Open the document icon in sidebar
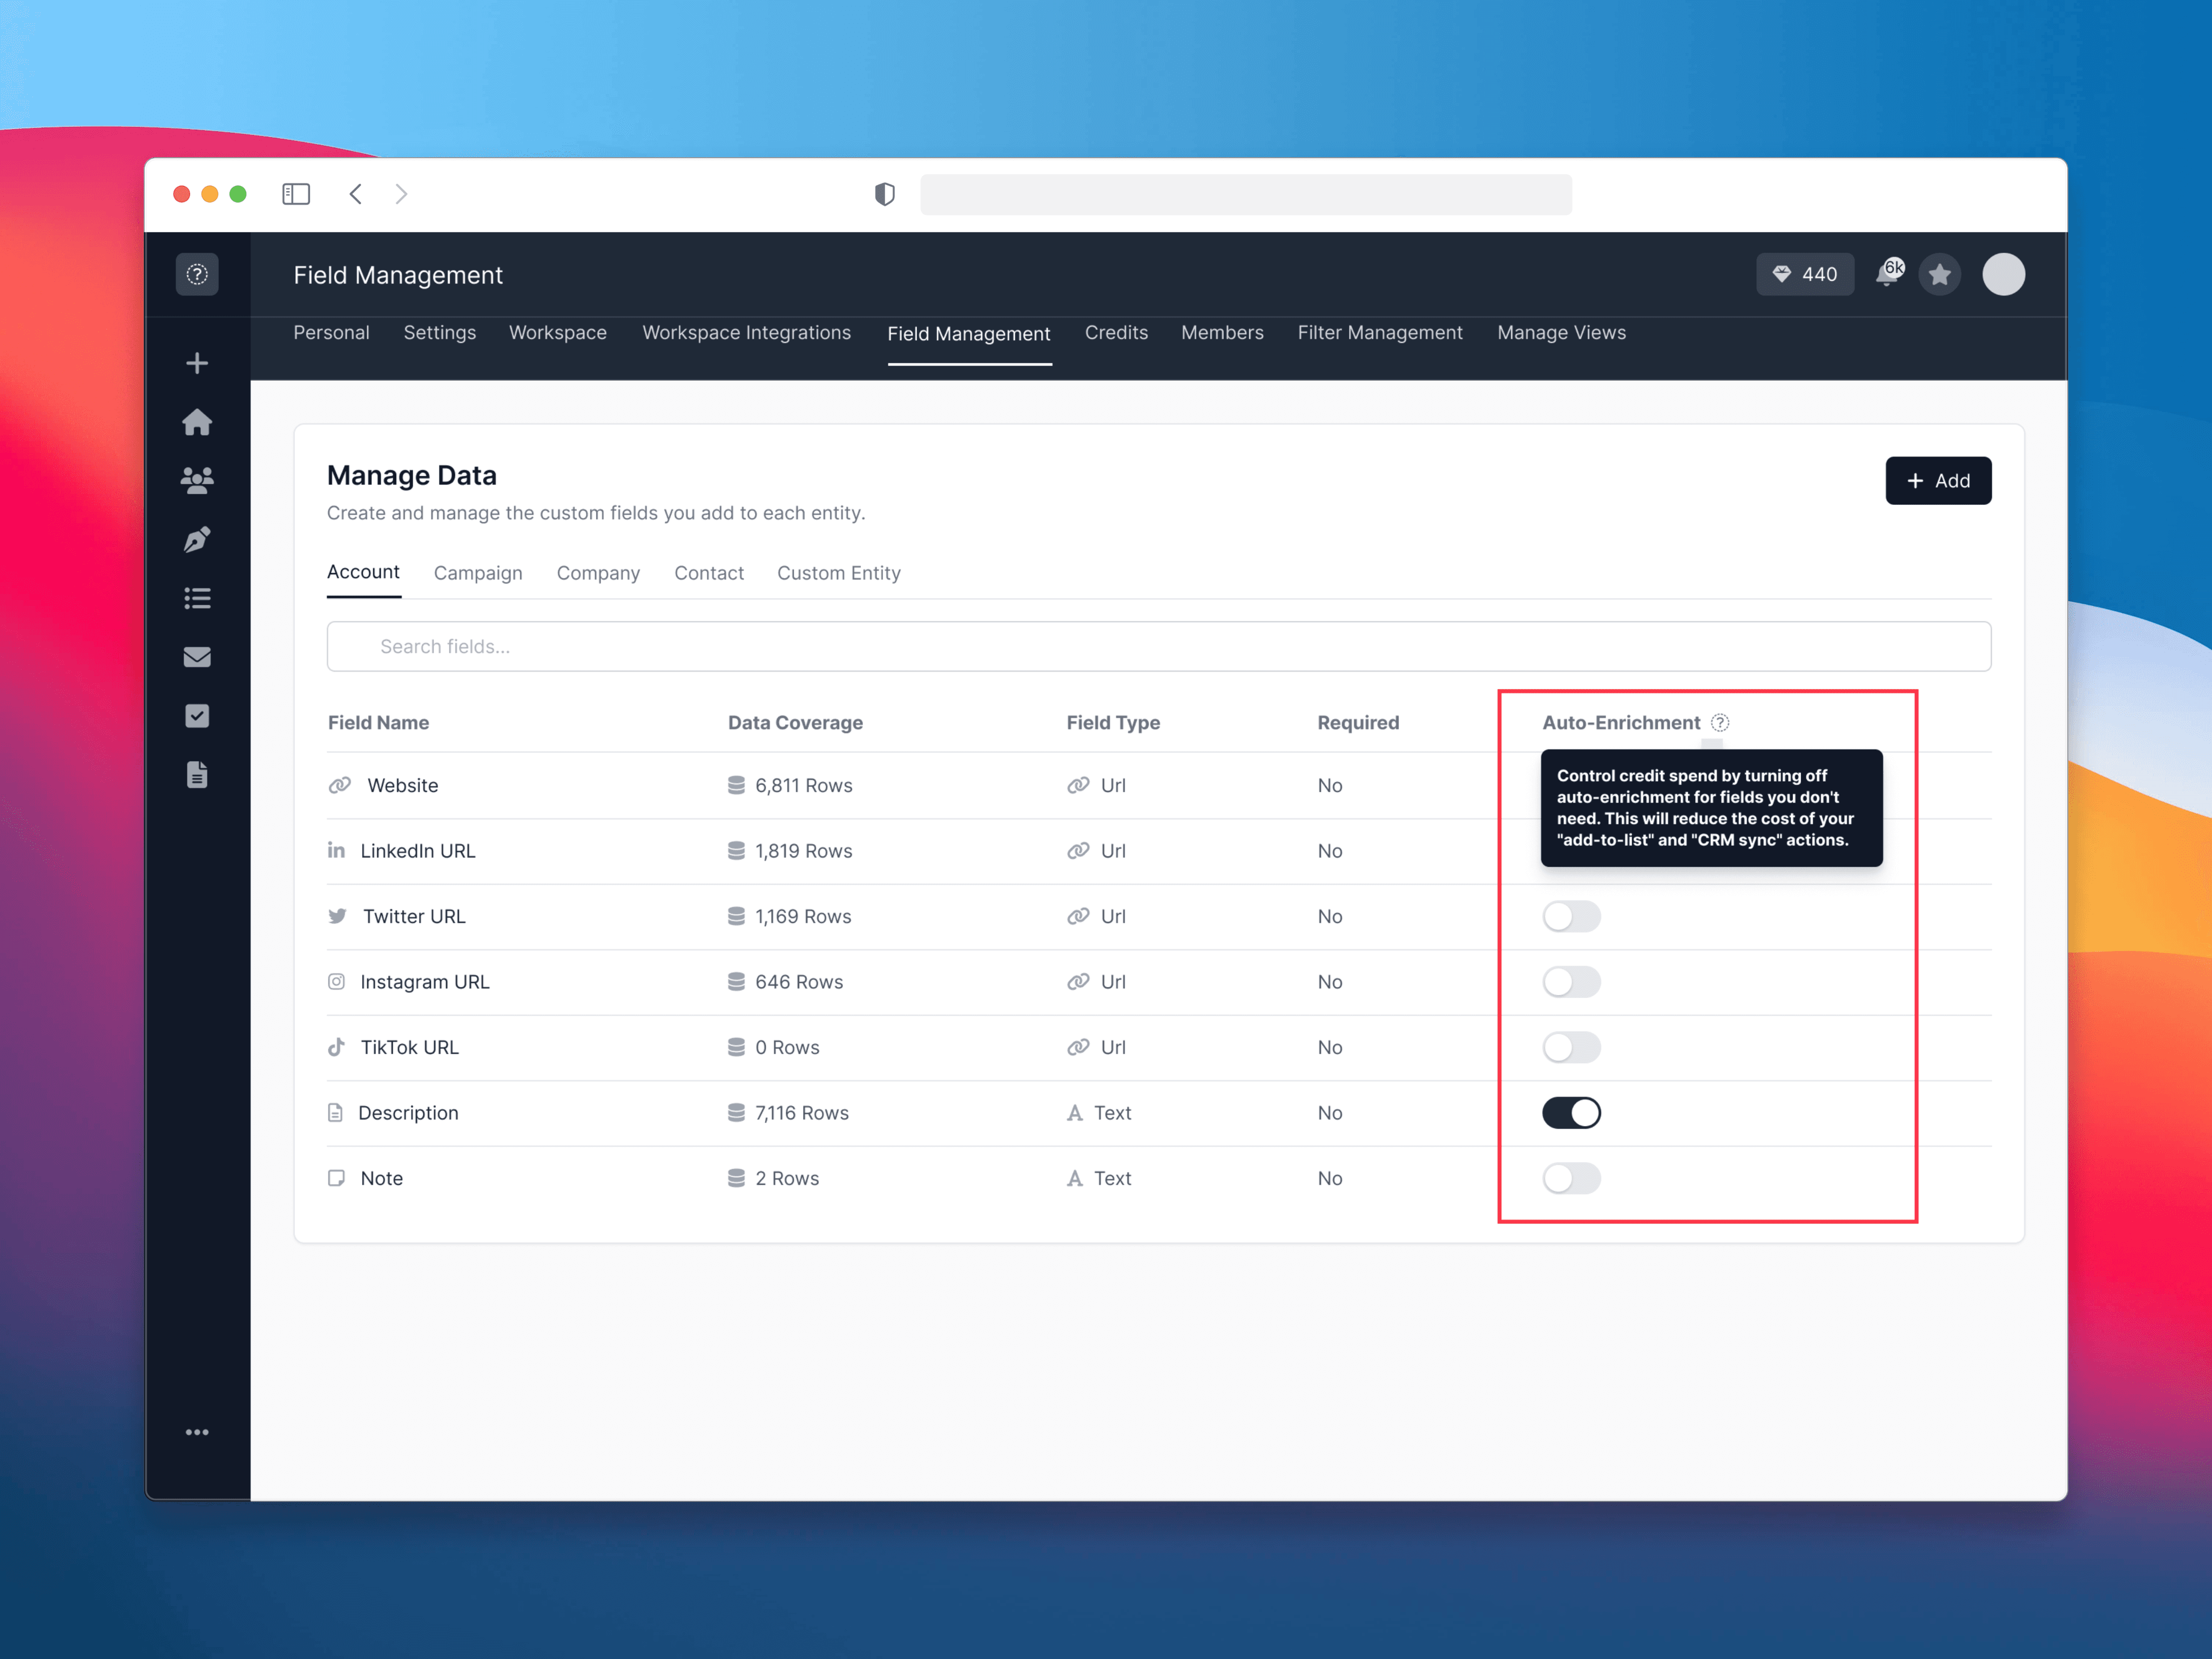Viewport: 2212px width, 1659px height. point(197,775)
